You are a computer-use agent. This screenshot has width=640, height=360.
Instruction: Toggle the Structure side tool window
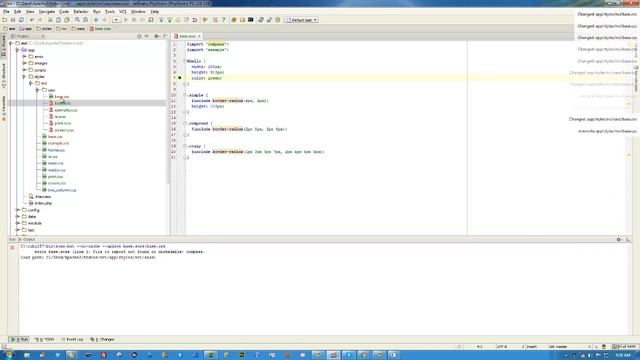(x=4, y=76)
